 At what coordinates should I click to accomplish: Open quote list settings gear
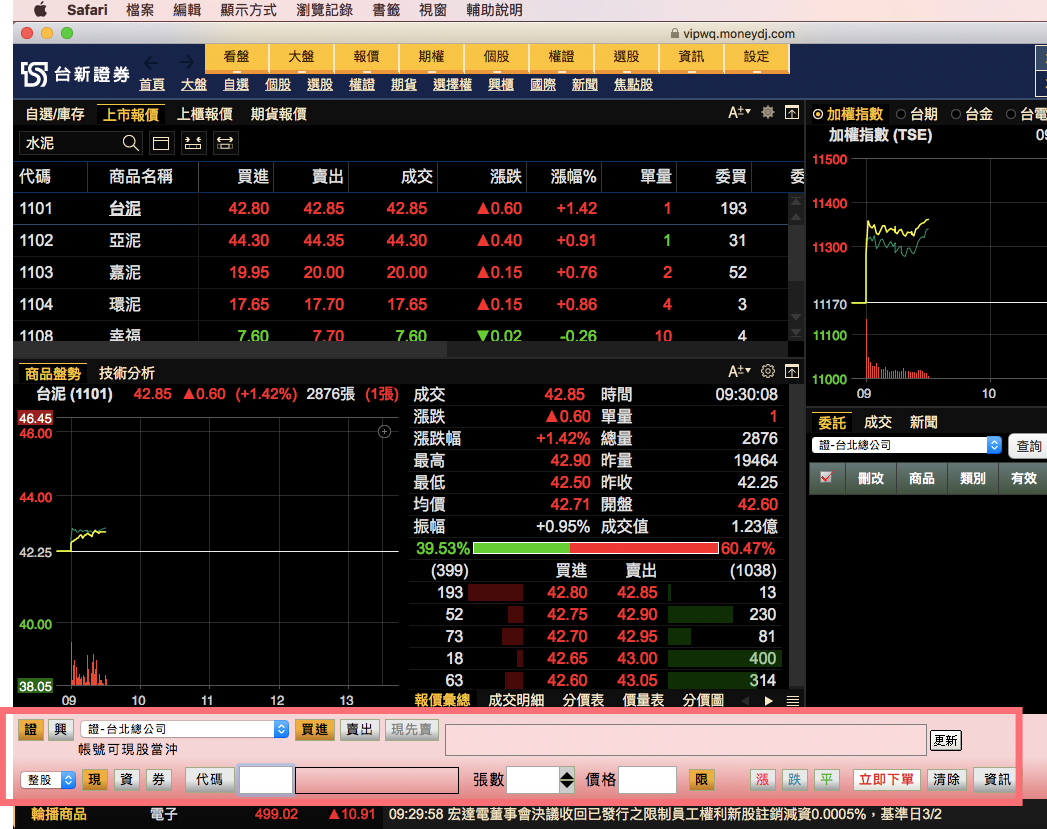(x=768, y=112)
